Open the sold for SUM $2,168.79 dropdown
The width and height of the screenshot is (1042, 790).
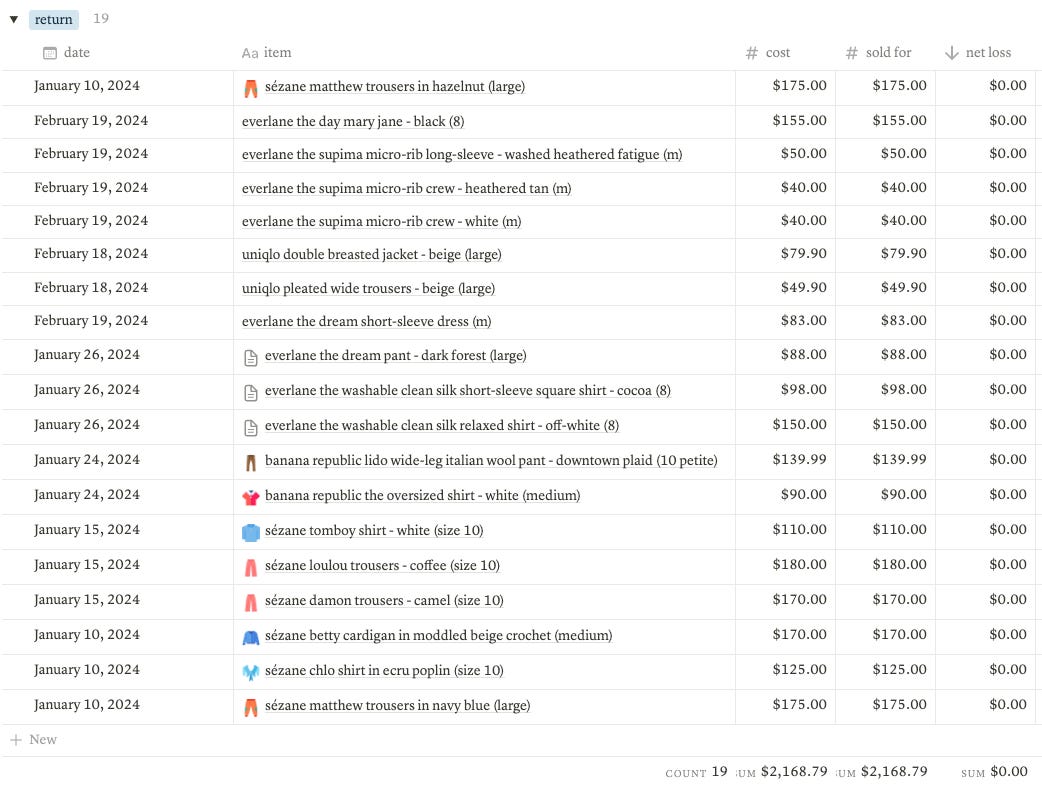pos(881,772)
